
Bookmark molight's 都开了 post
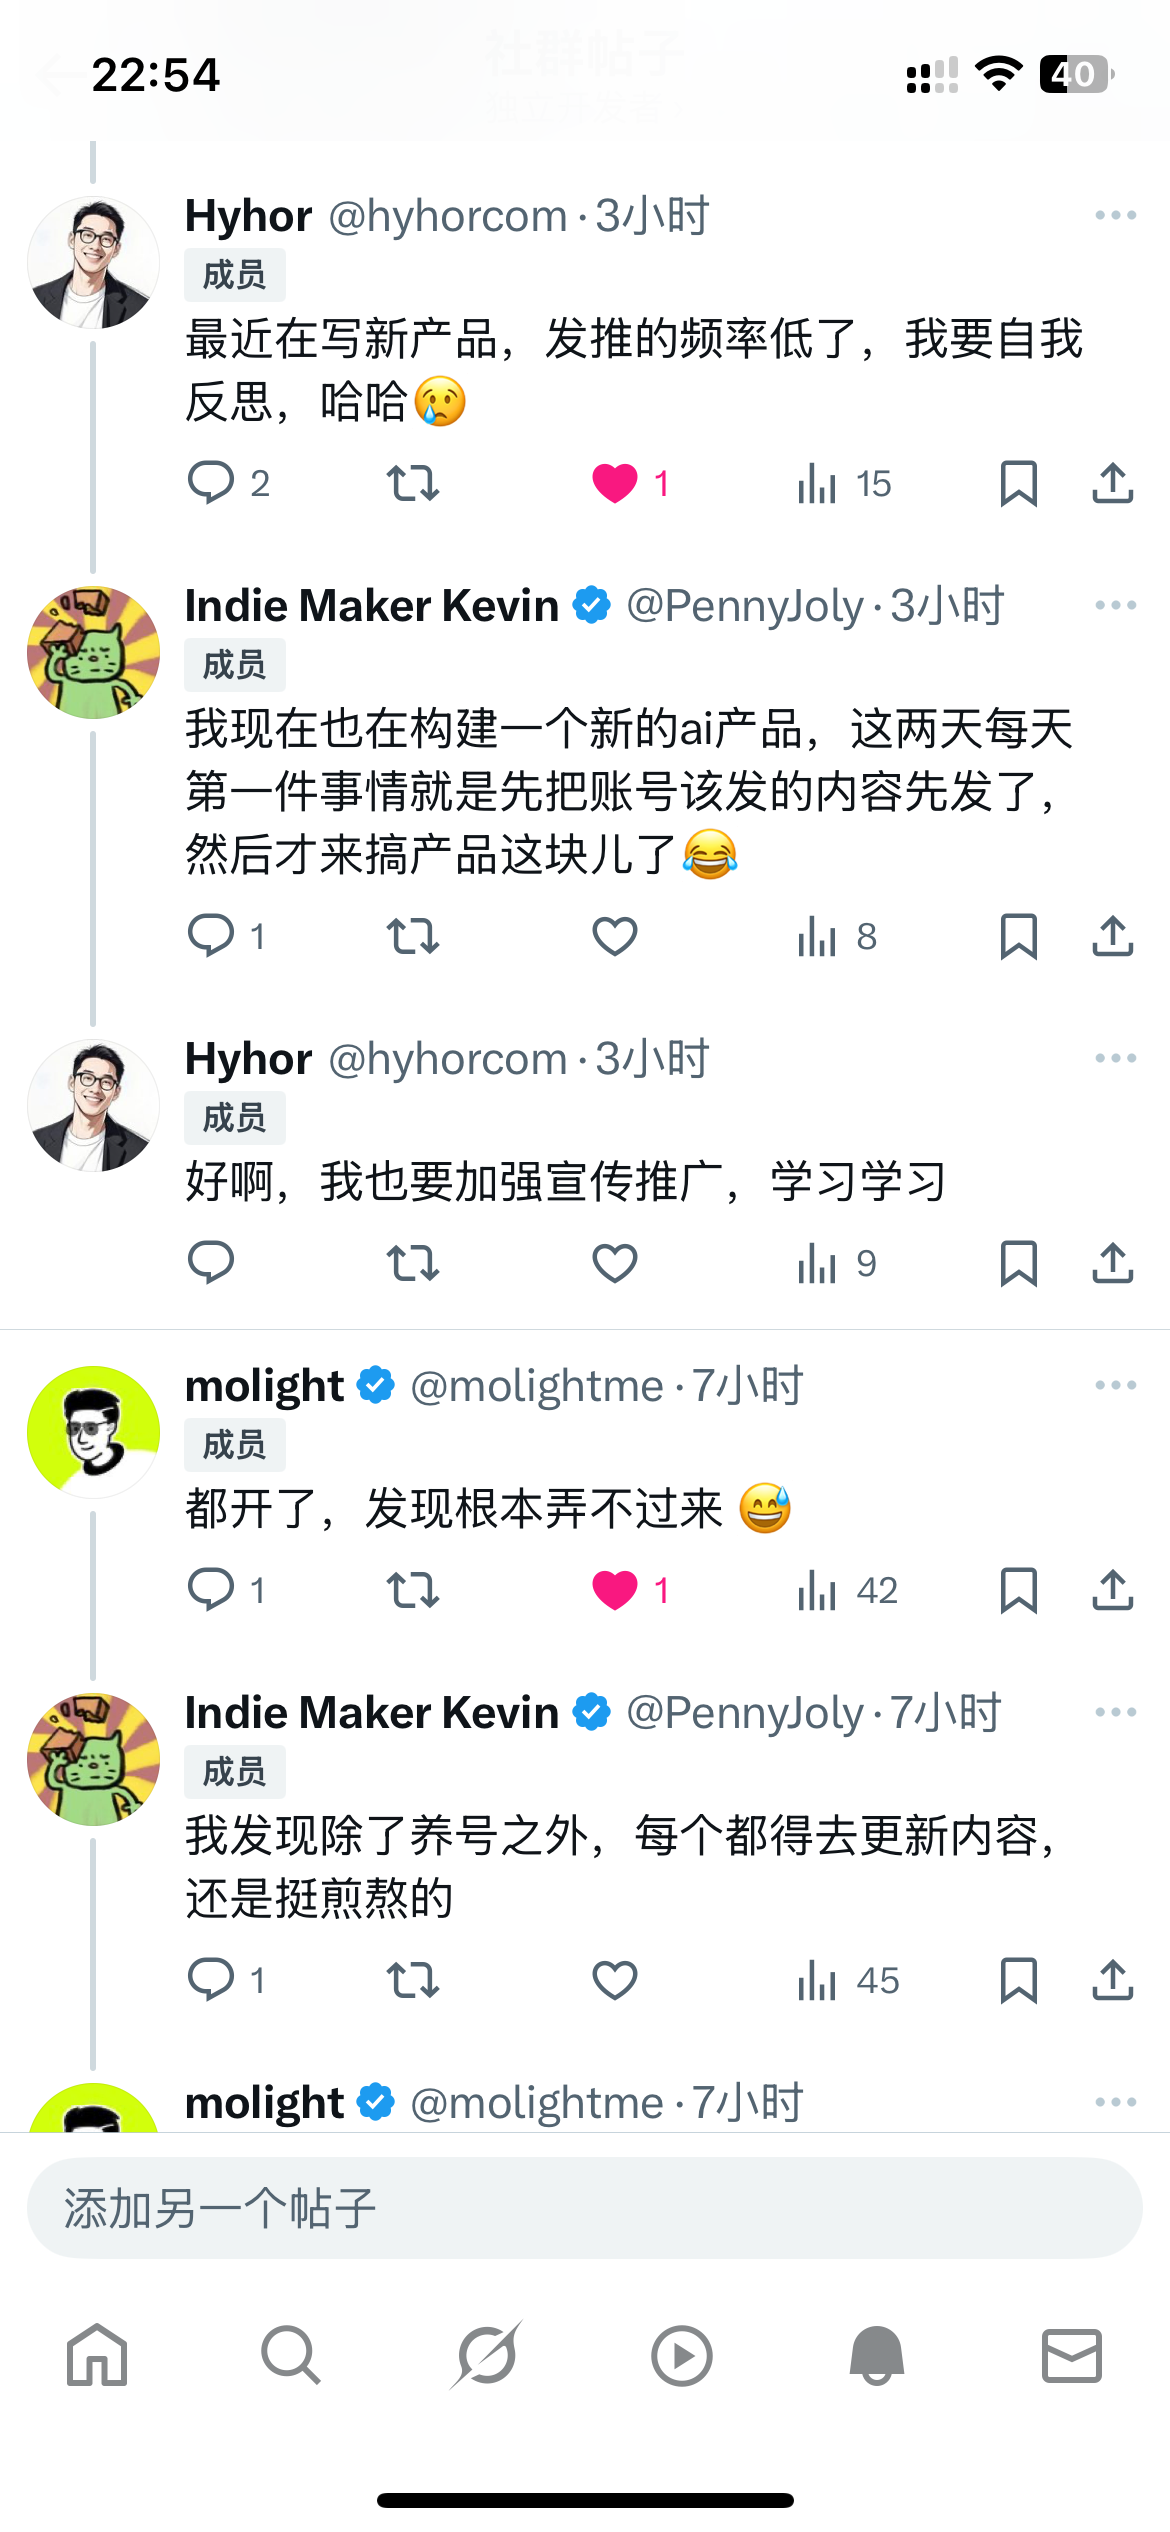click(1018, 1590)
